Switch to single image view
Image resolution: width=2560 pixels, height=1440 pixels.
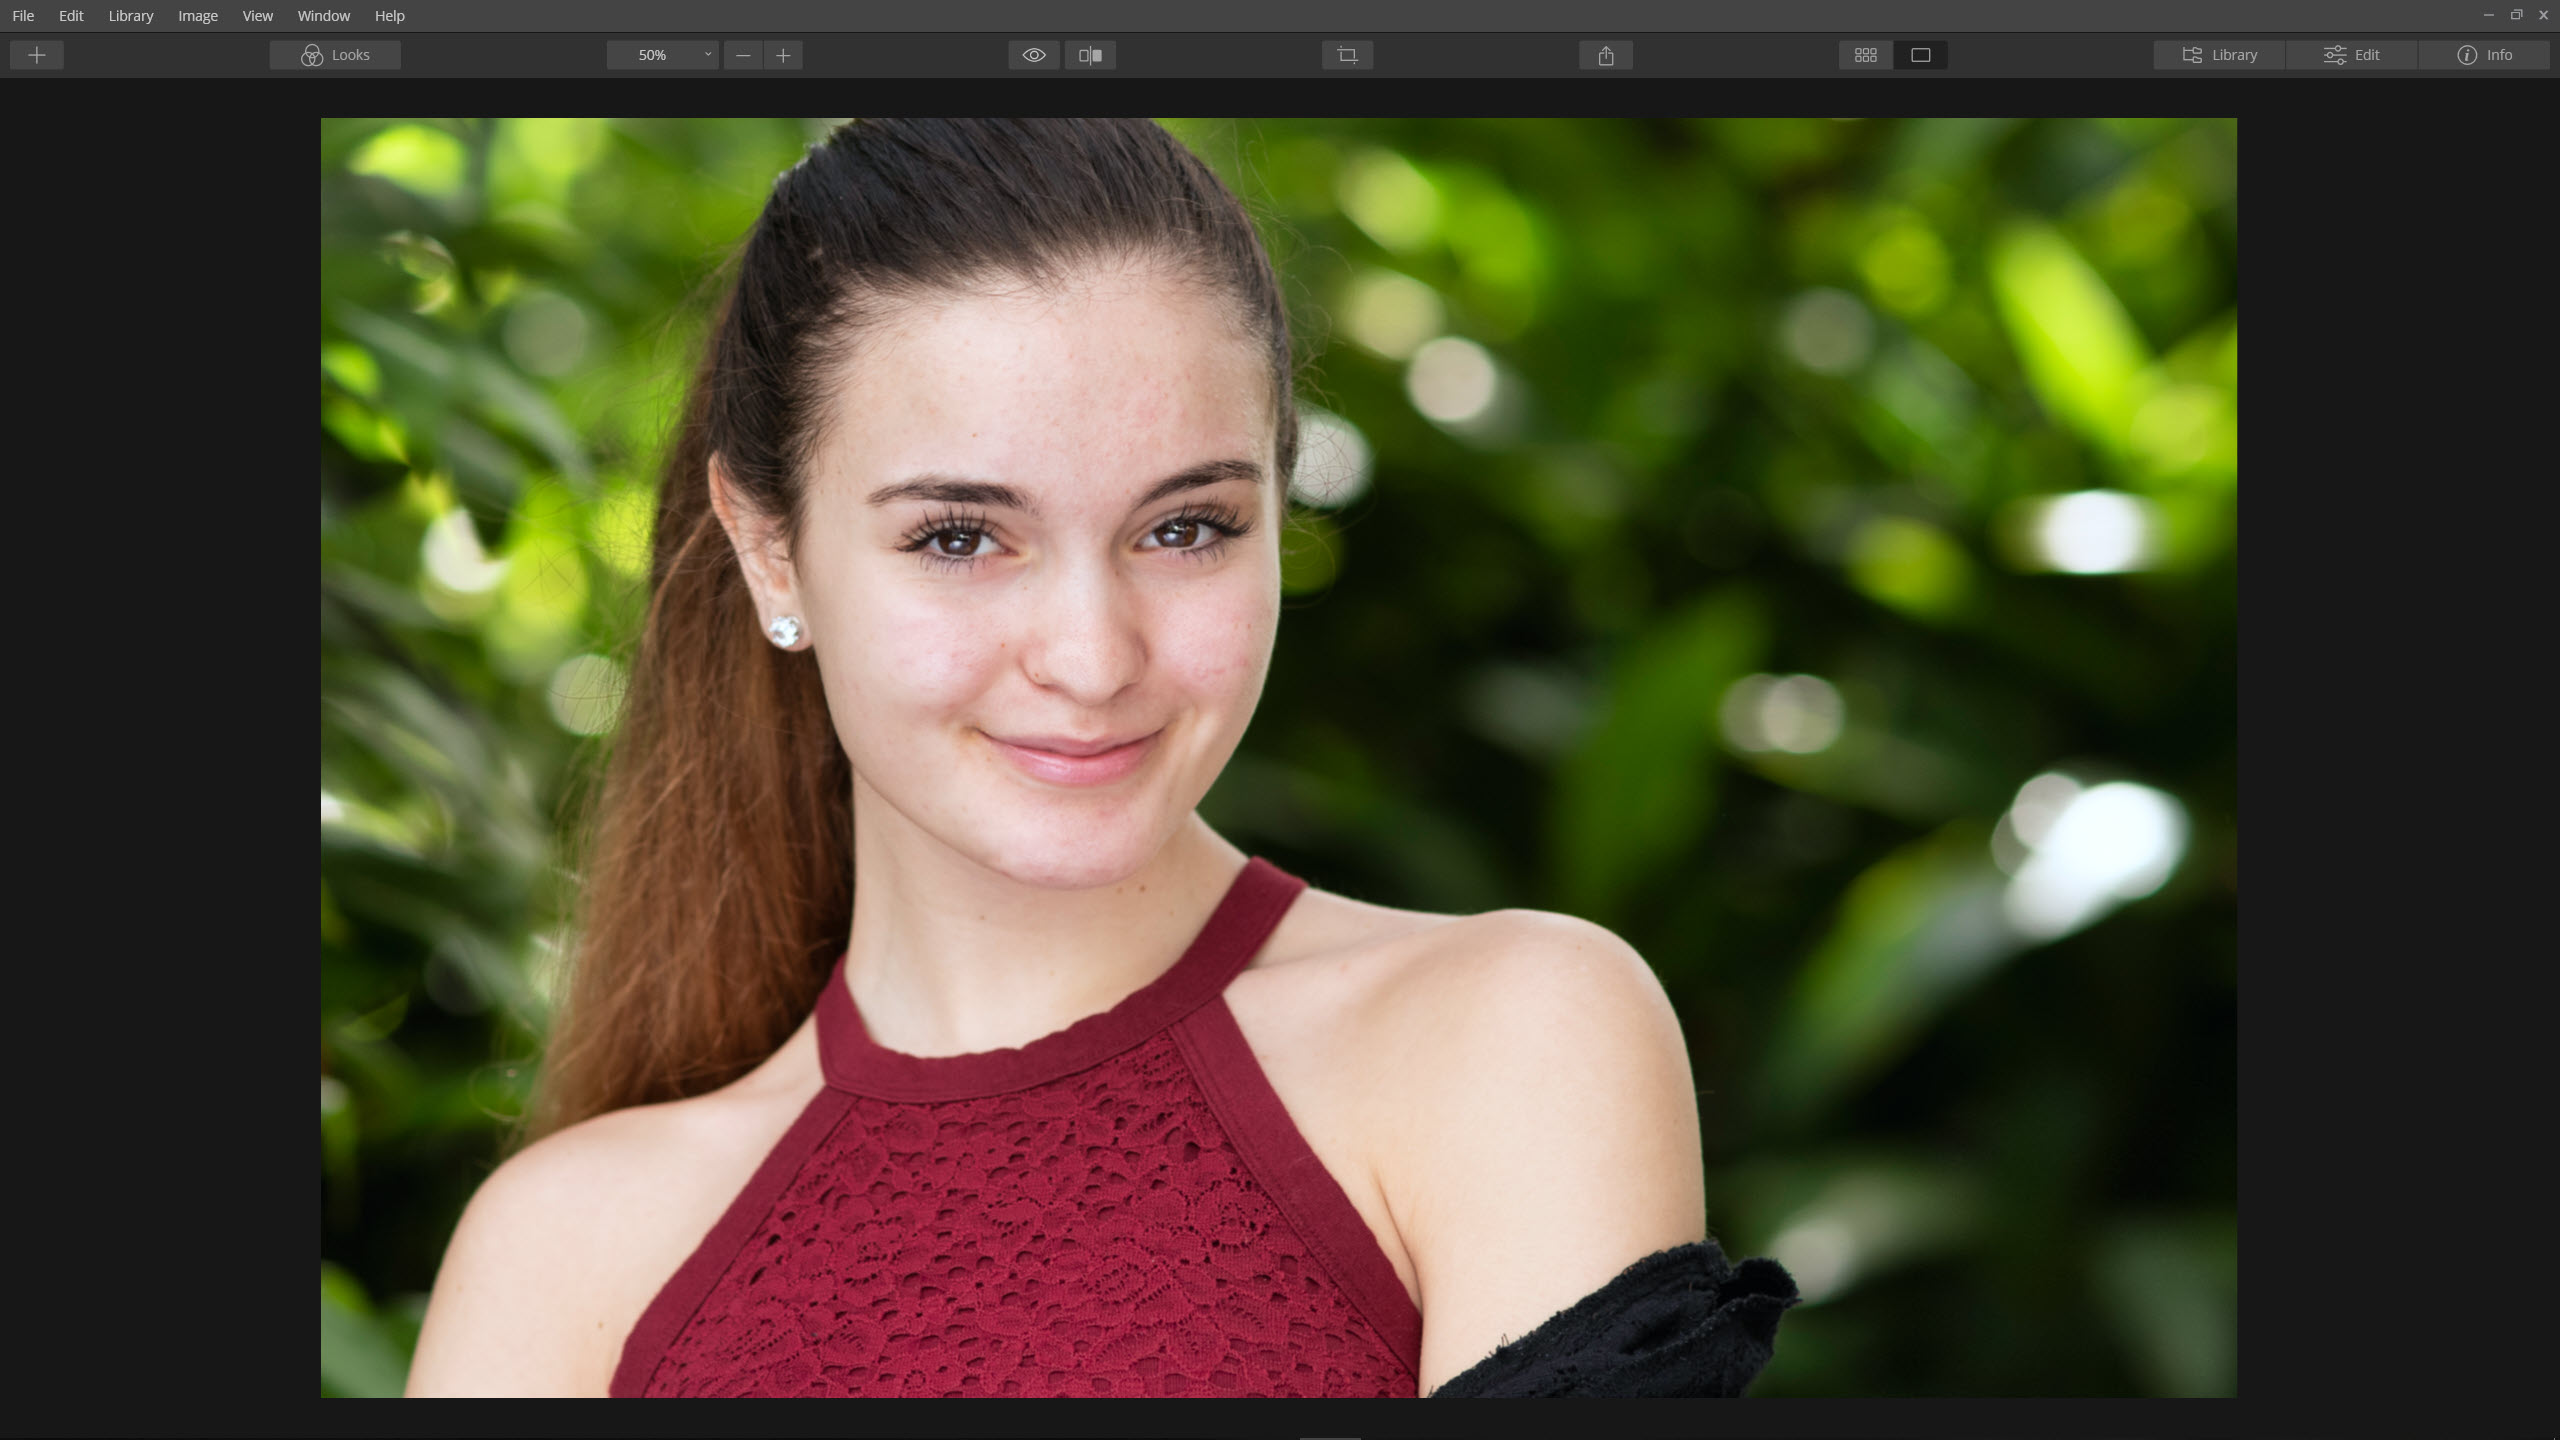click(x=1920, y=55)
